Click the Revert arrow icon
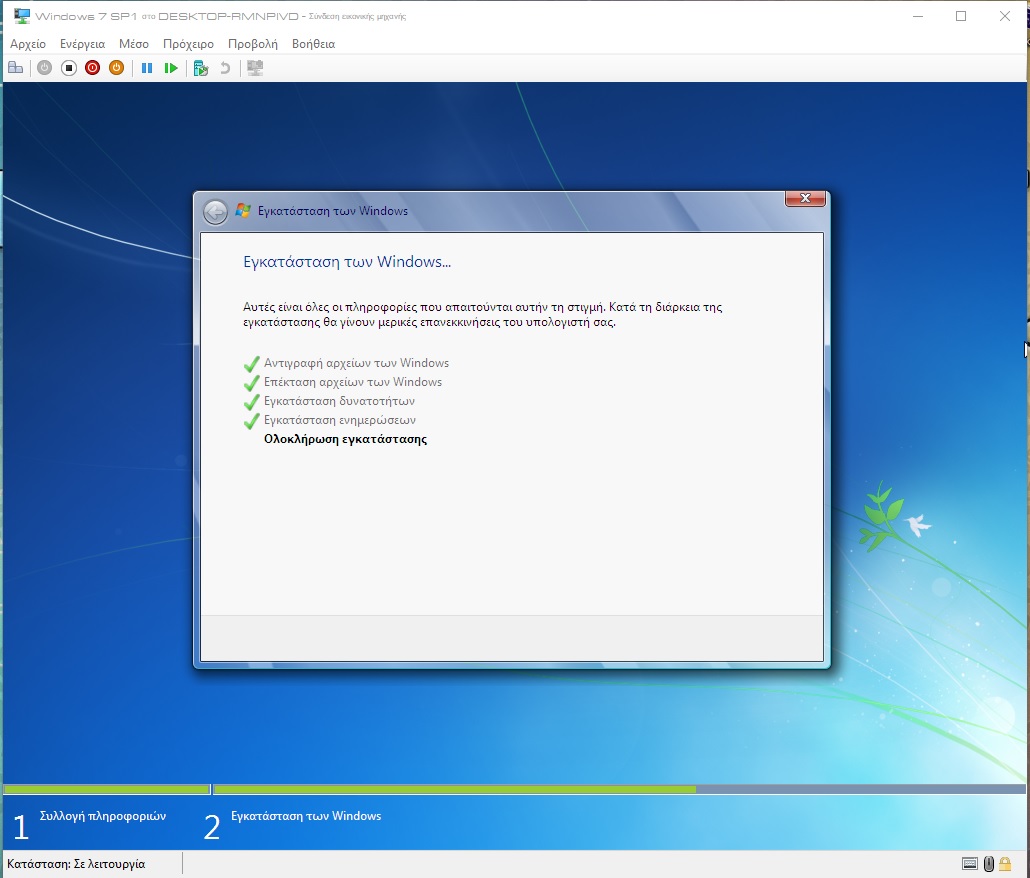The image size is (1030, 878). [225, 68]
